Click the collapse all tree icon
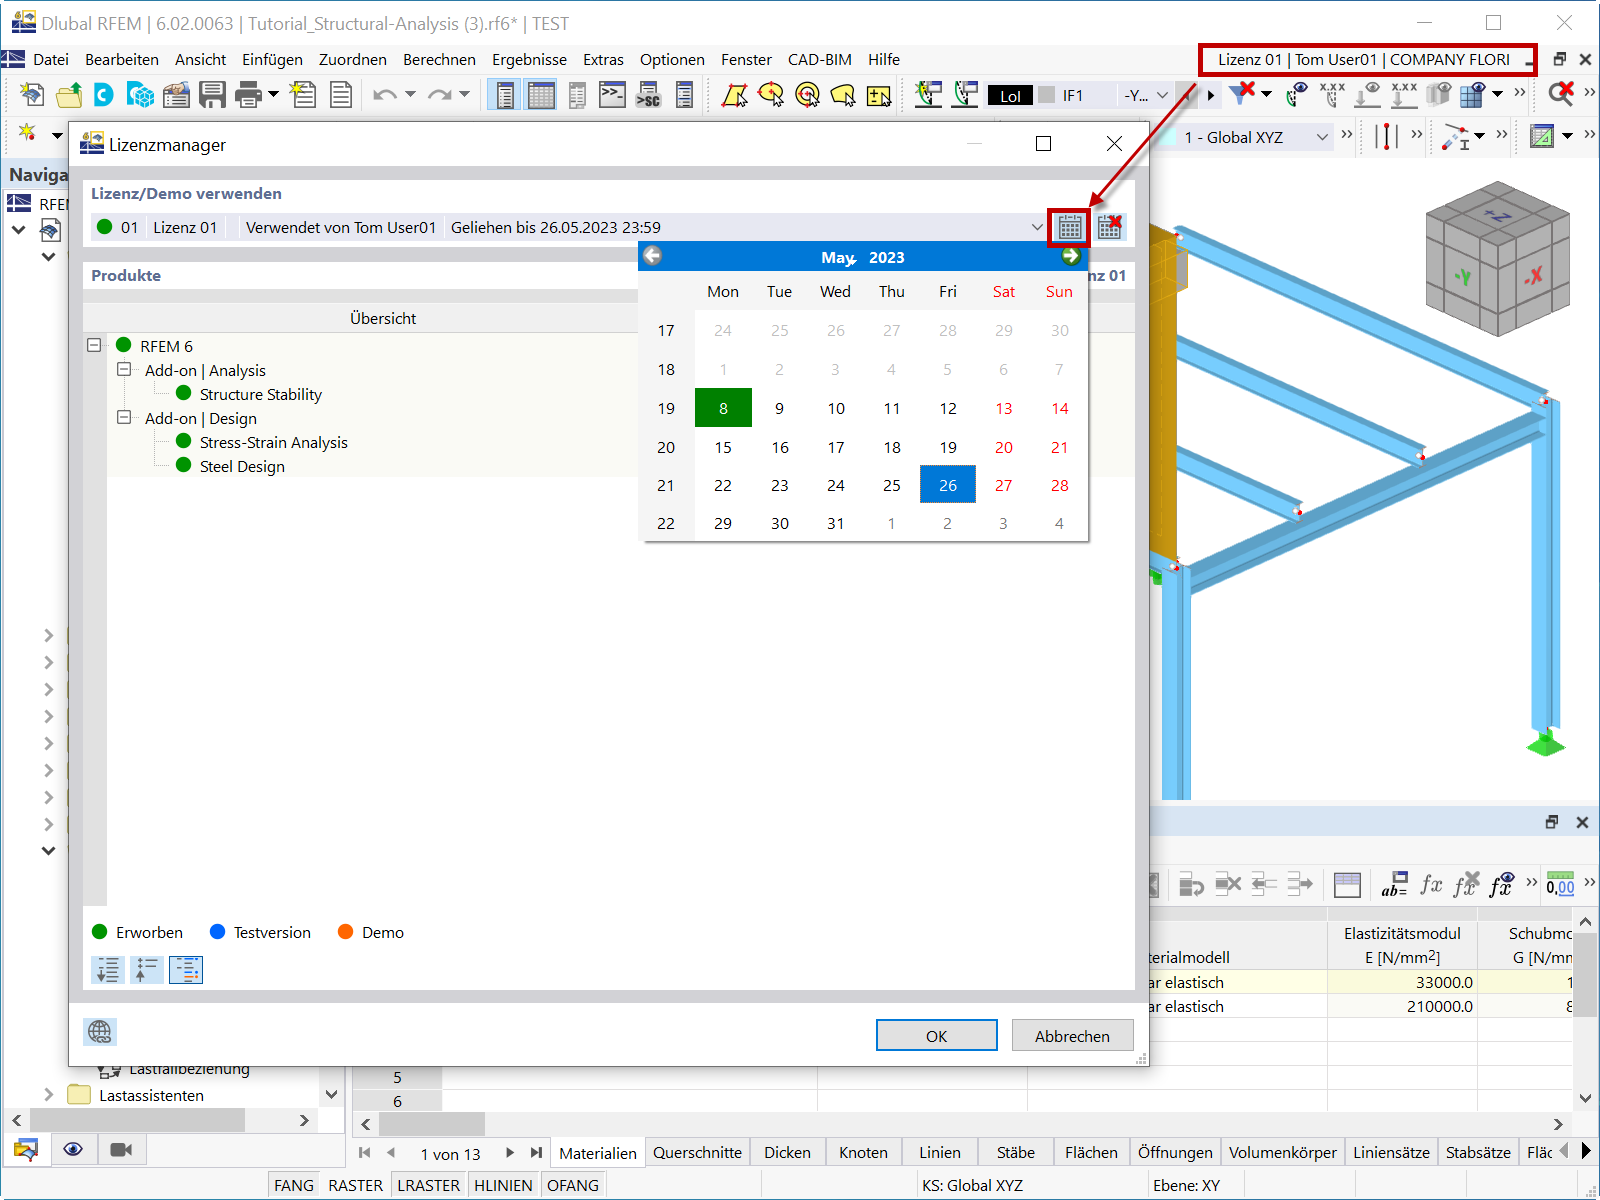1600x1200 pixels. (x=147, y=969)
